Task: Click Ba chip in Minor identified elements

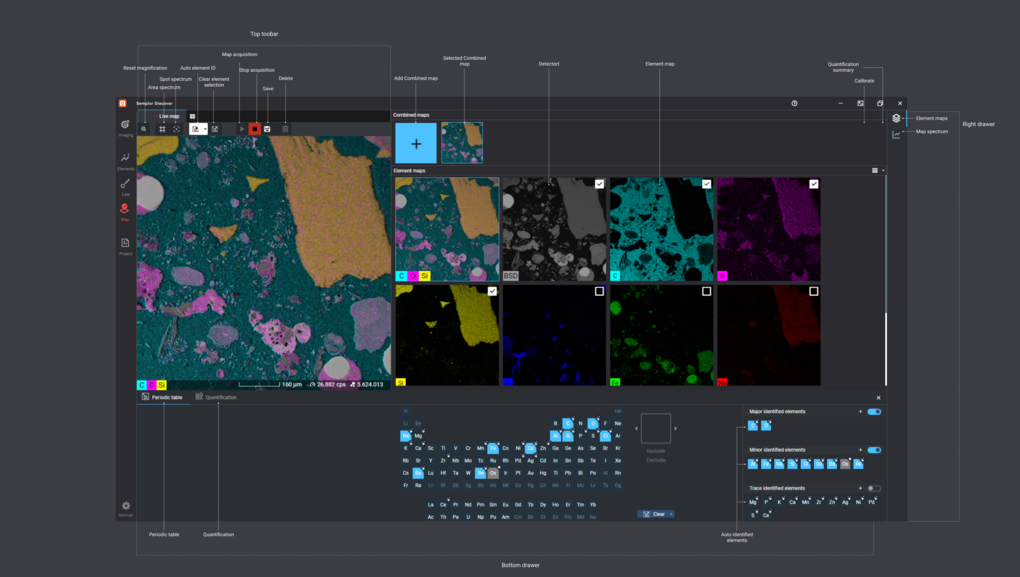Action: 831,464
